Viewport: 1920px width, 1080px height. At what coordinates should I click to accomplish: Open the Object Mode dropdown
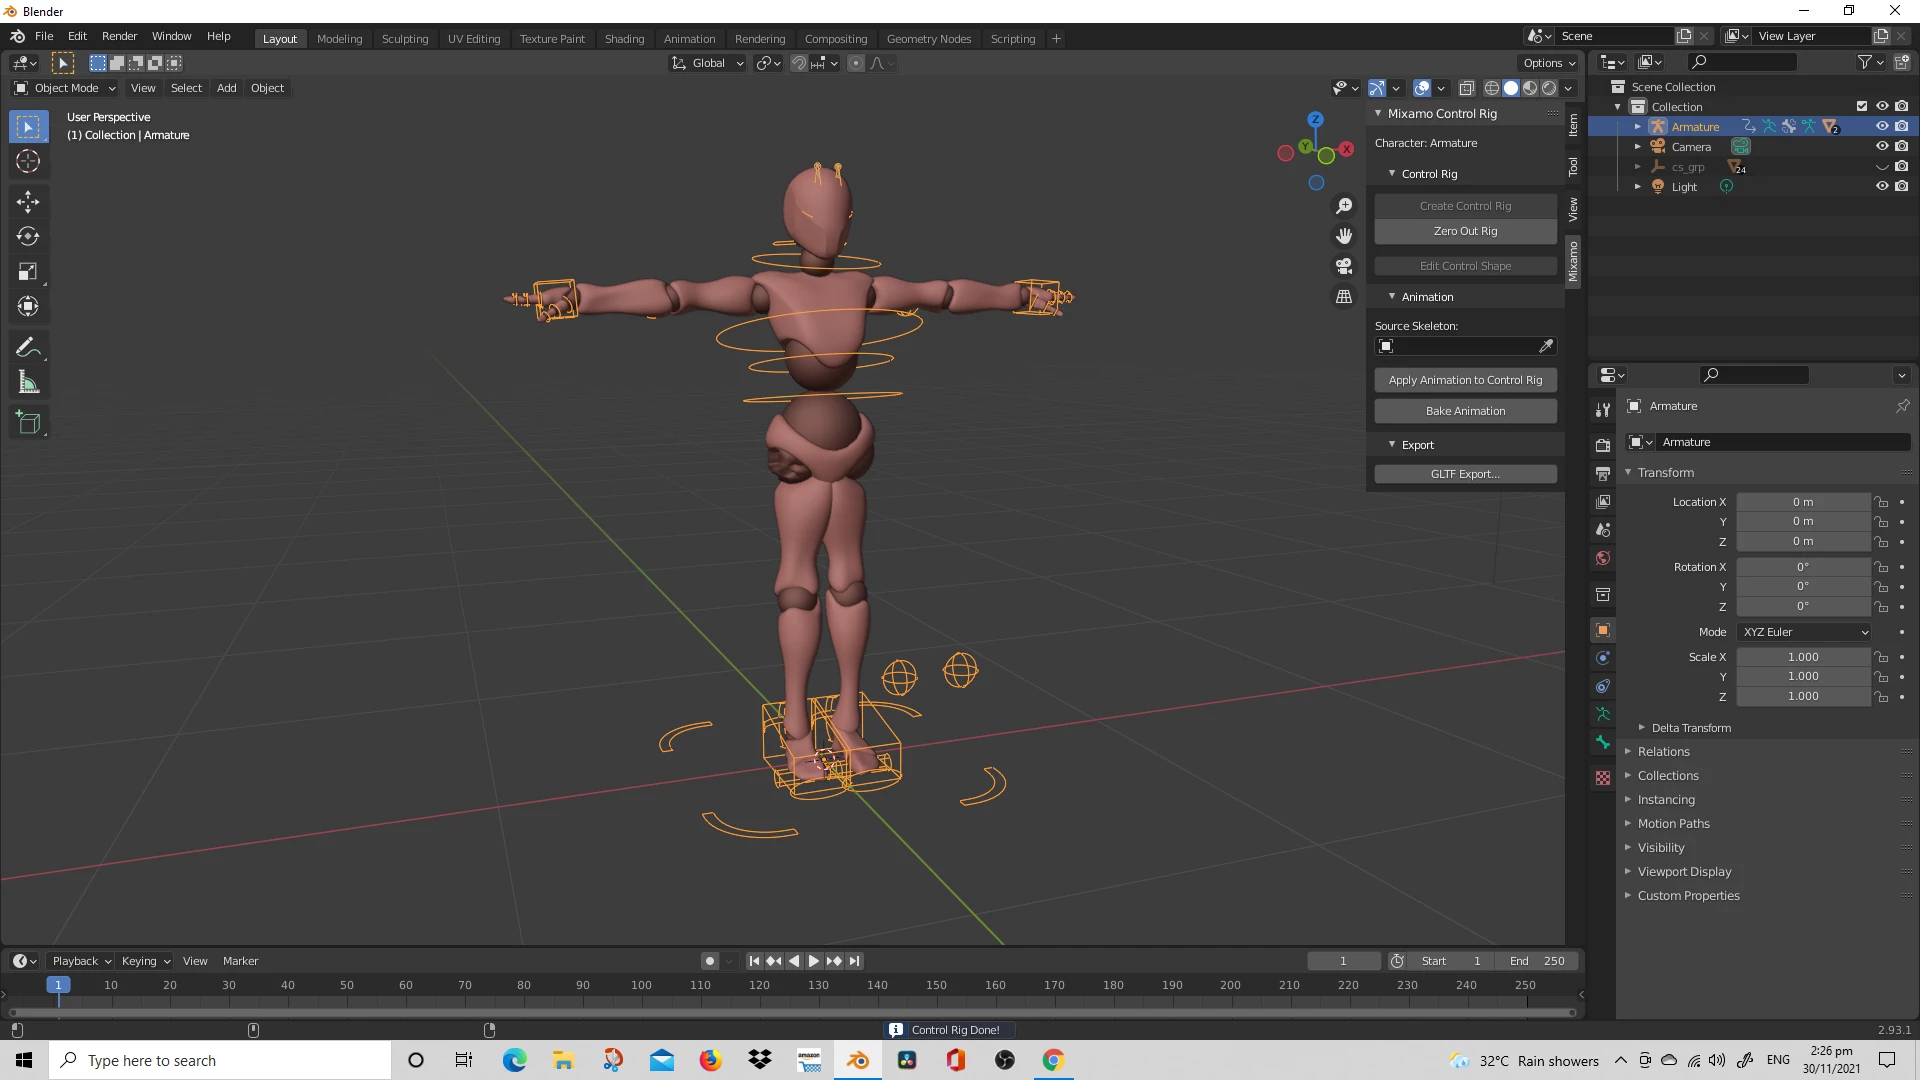65,88
